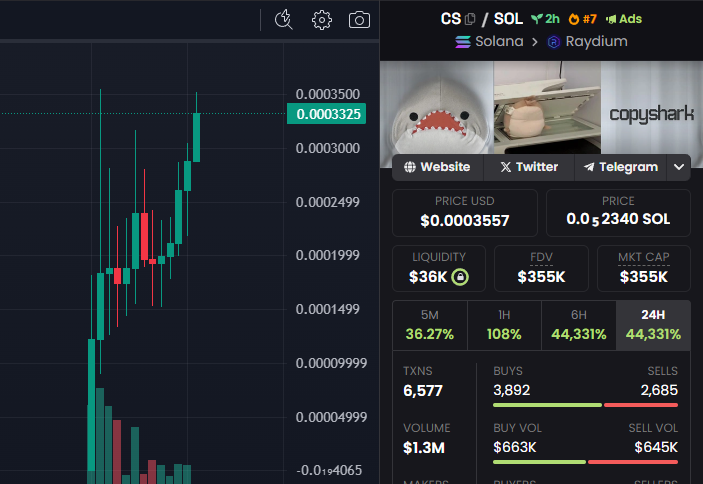Click the LIQUIDITY $36K value
Image resolution: width=703 pixels, height=484 pixels.
[x=428, y=277]
